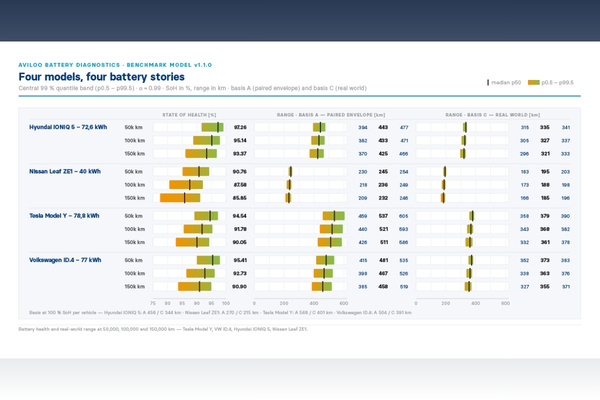Click the Volkswagen ID.4 SoH value 92.73
This screenshot has width=600, height=400.
point(240,274)
